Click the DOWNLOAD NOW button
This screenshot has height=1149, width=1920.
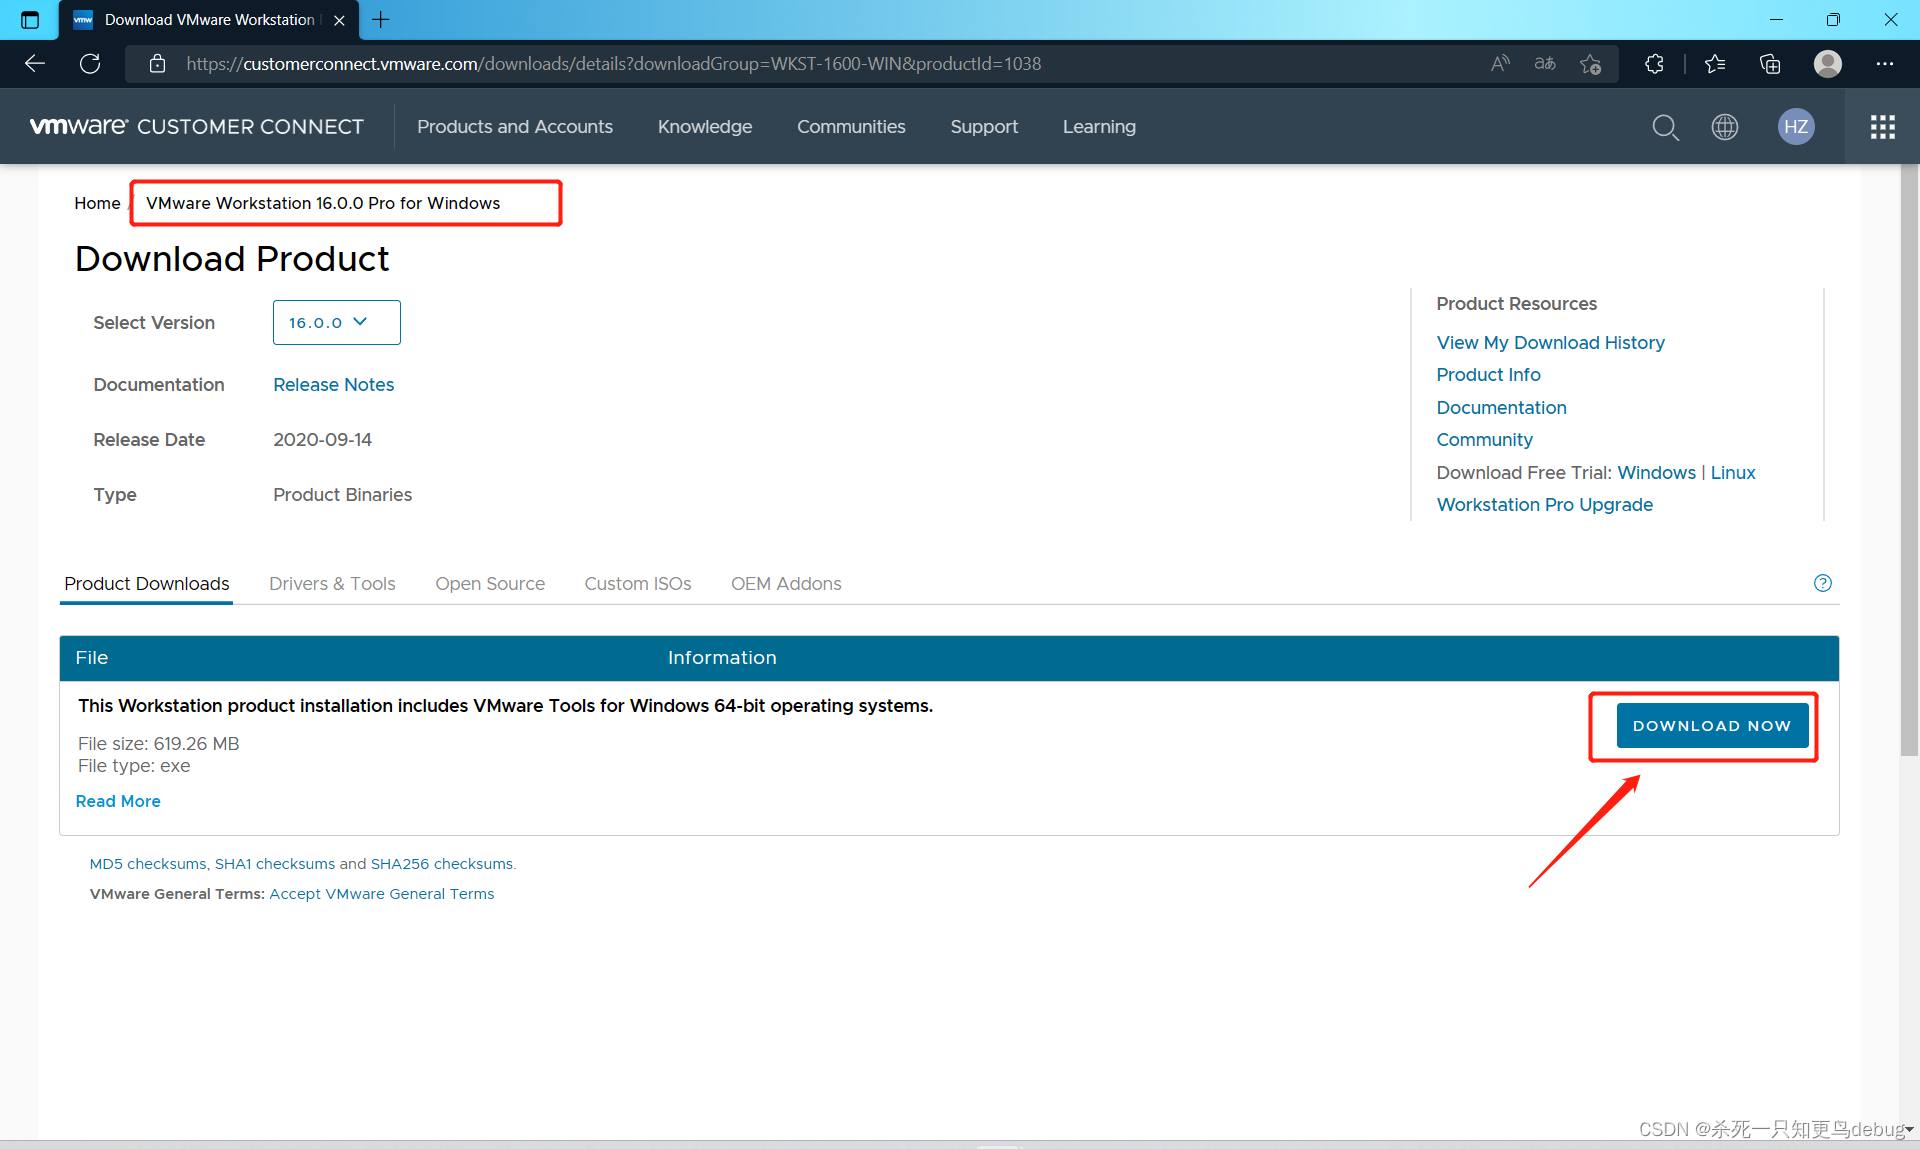point(1712,726)
